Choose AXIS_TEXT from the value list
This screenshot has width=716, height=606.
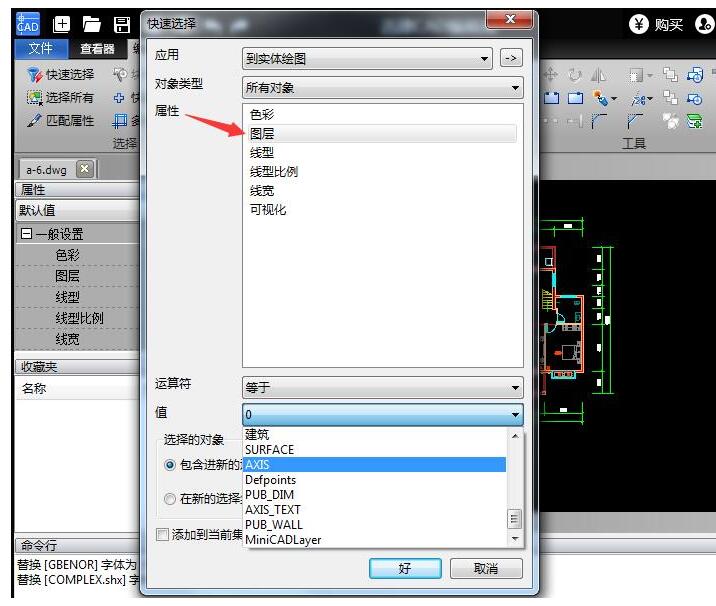(374, 509)
